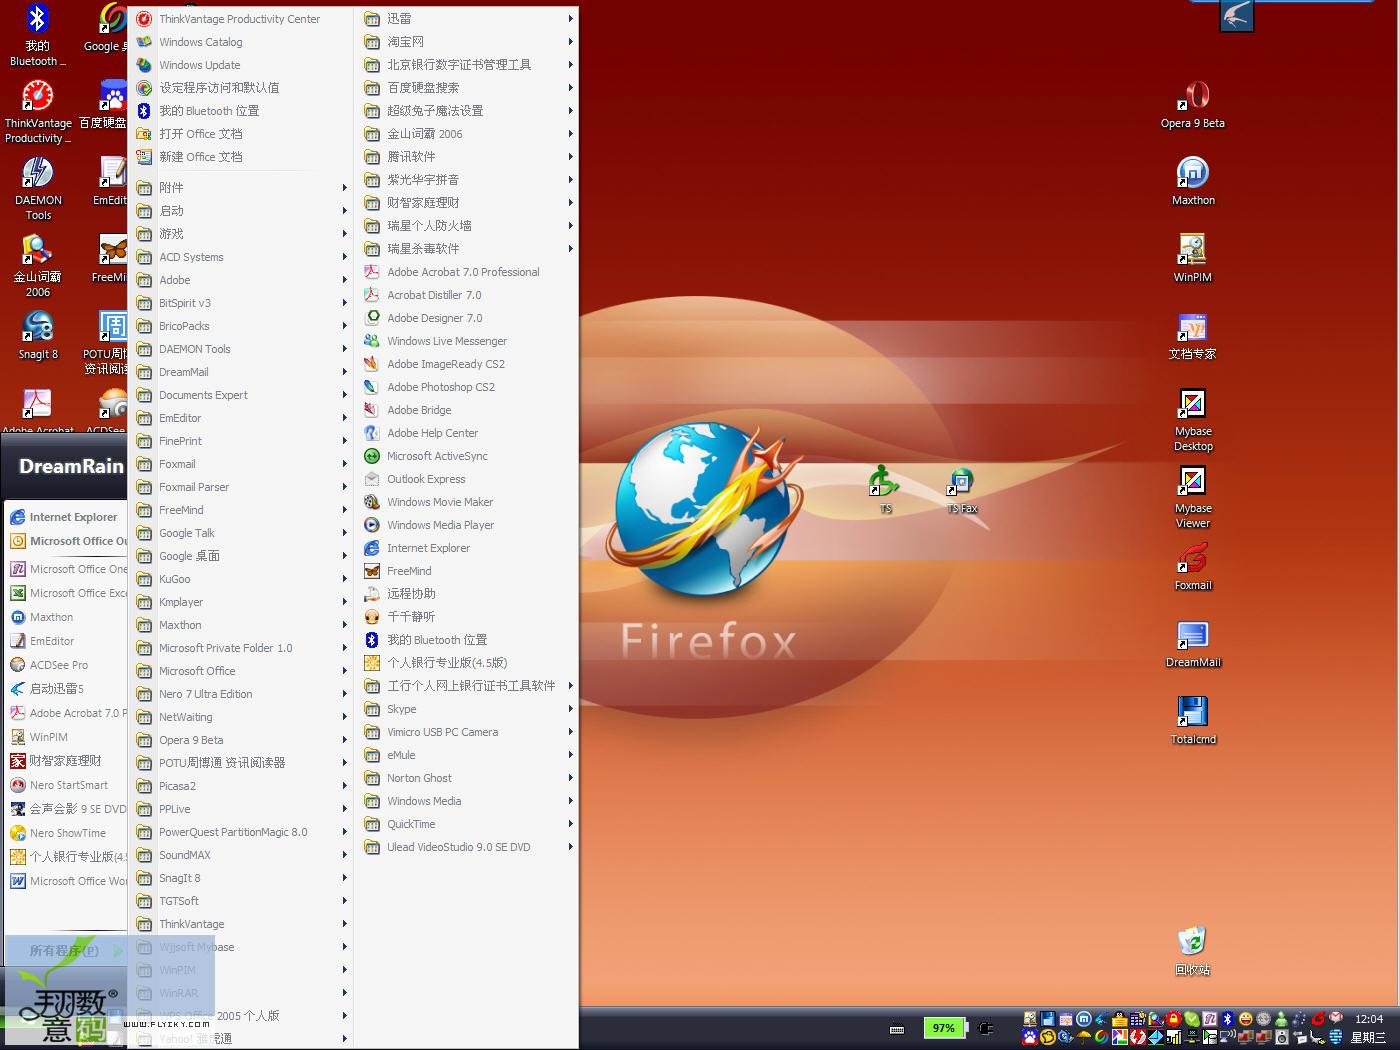The image size is (1400, 1050).
Task: Open the 金山词霸 2006 desktop icon
Action: coord(37,266)
